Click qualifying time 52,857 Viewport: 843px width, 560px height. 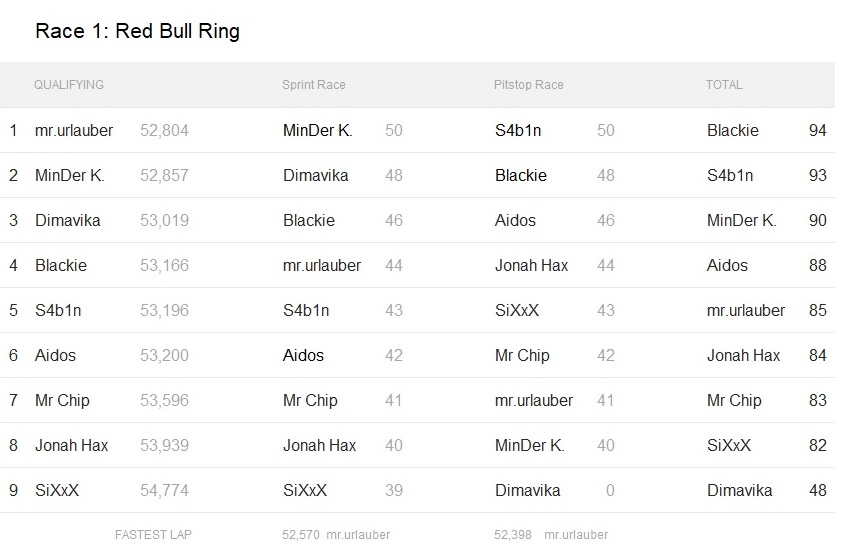pos(164,176)
